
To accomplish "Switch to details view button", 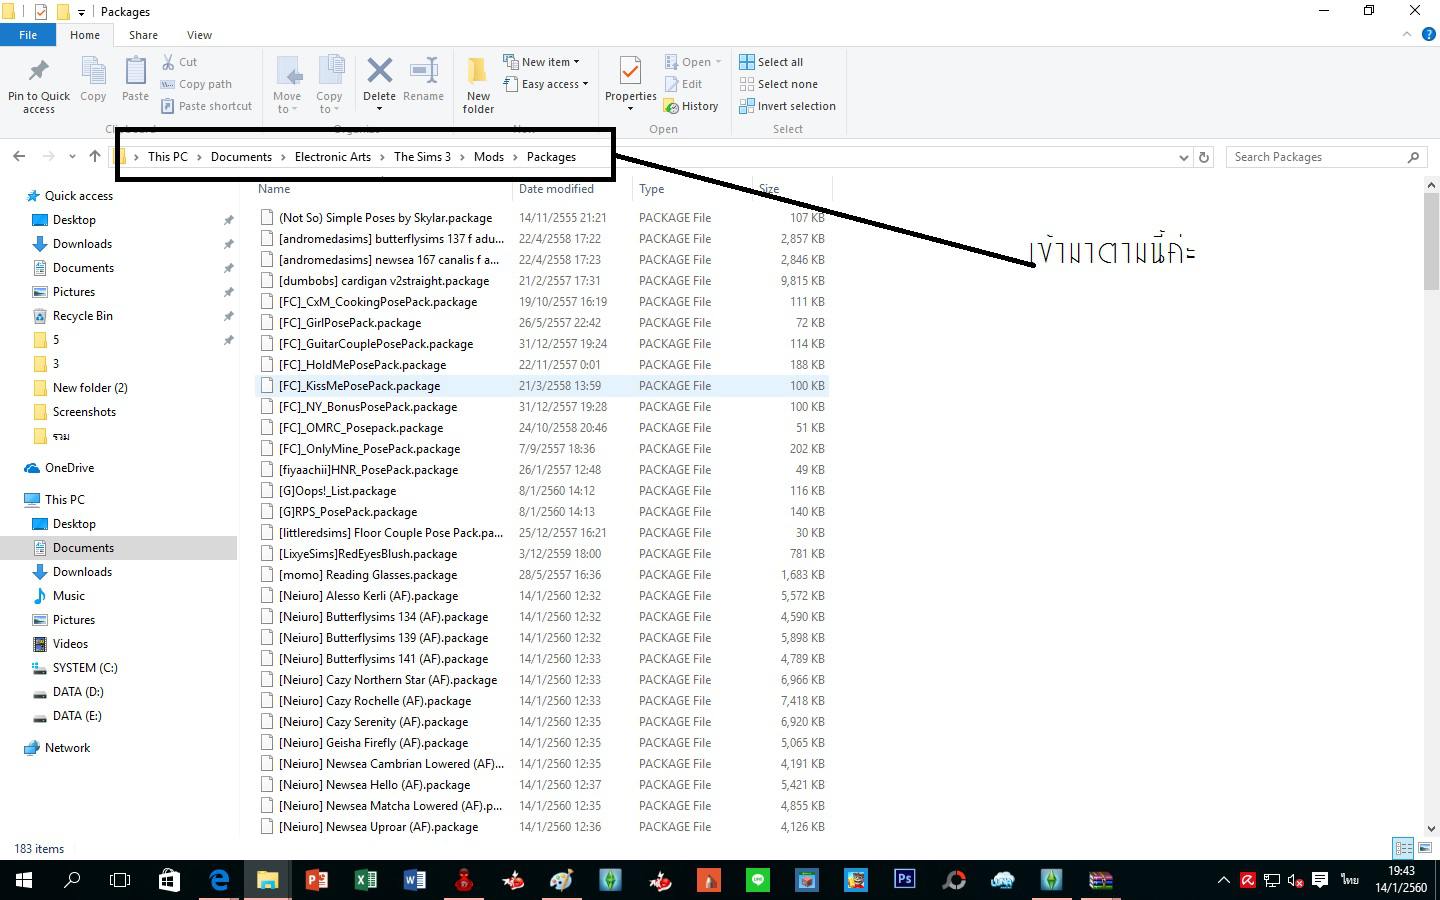I will (x=1404, y=848).
